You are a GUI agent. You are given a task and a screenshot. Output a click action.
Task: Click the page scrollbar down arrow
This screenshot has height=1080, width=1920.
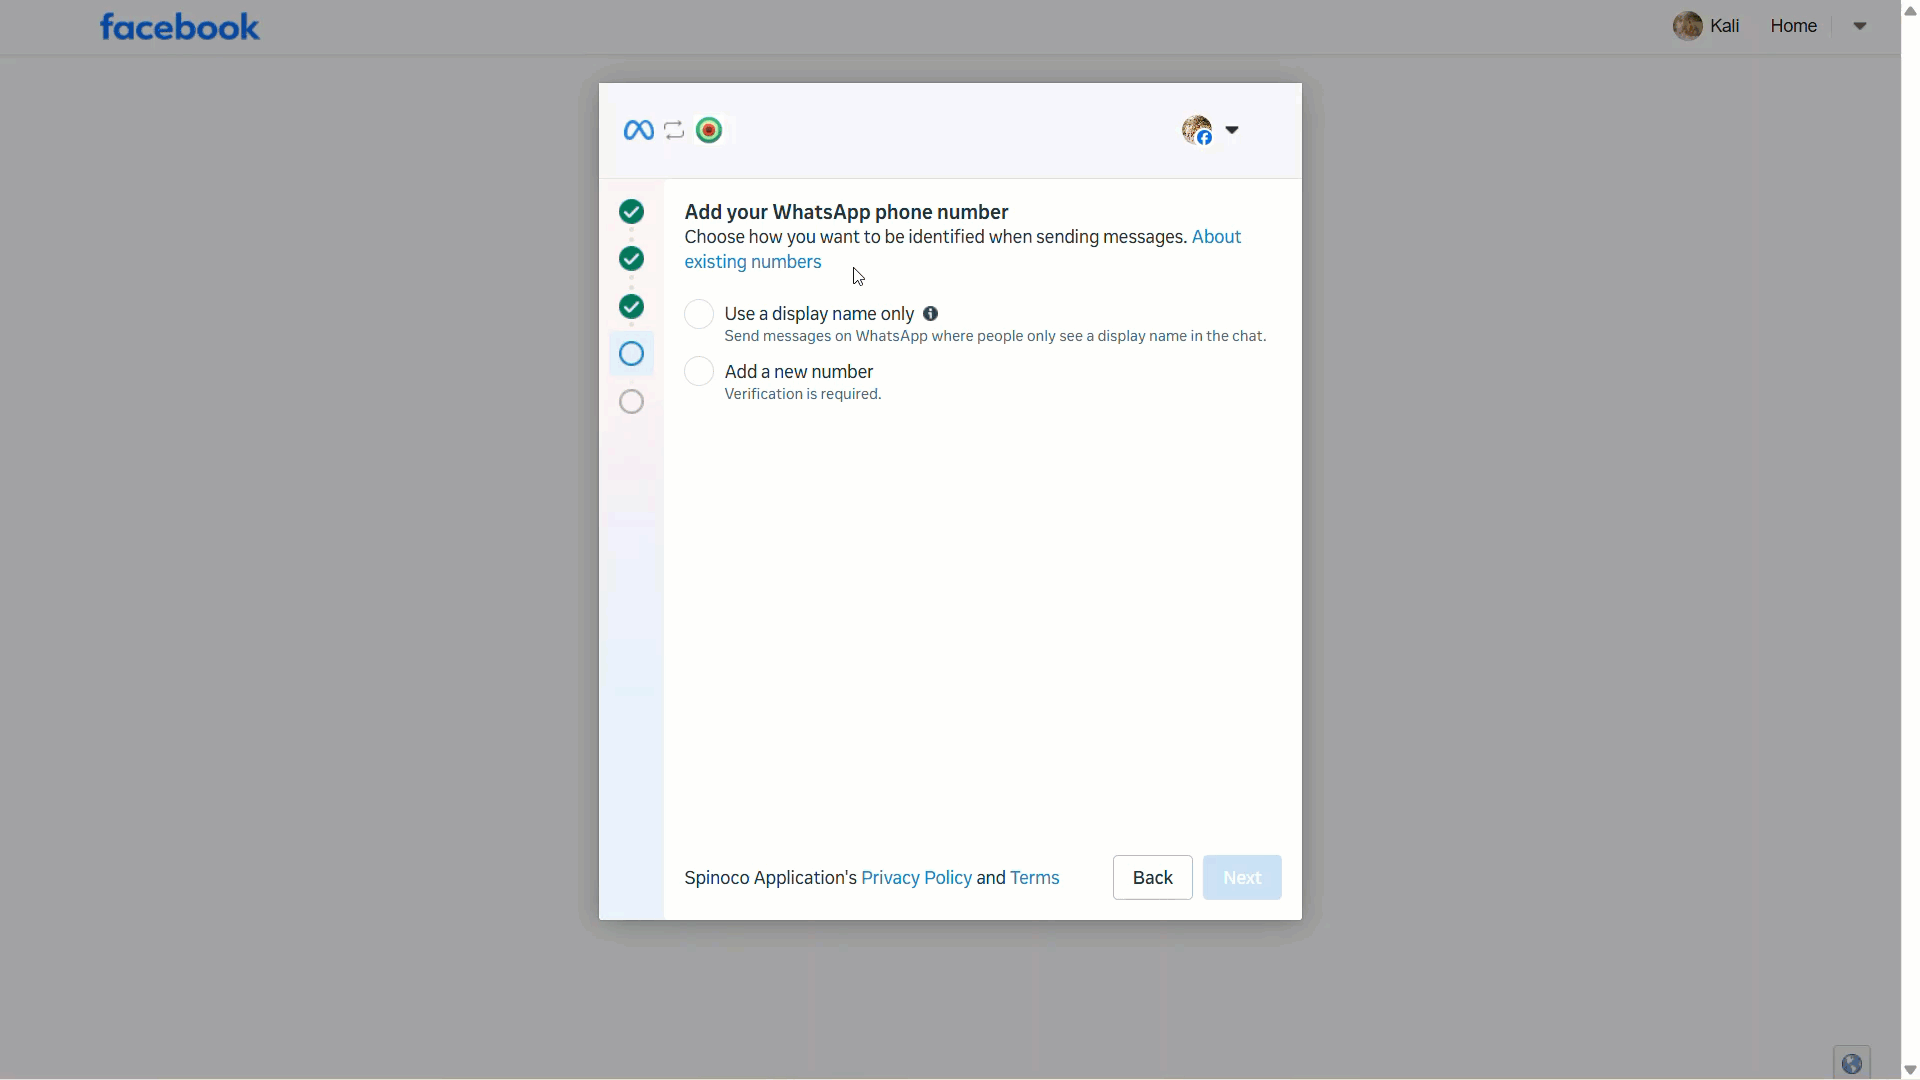point(1910,1070)
